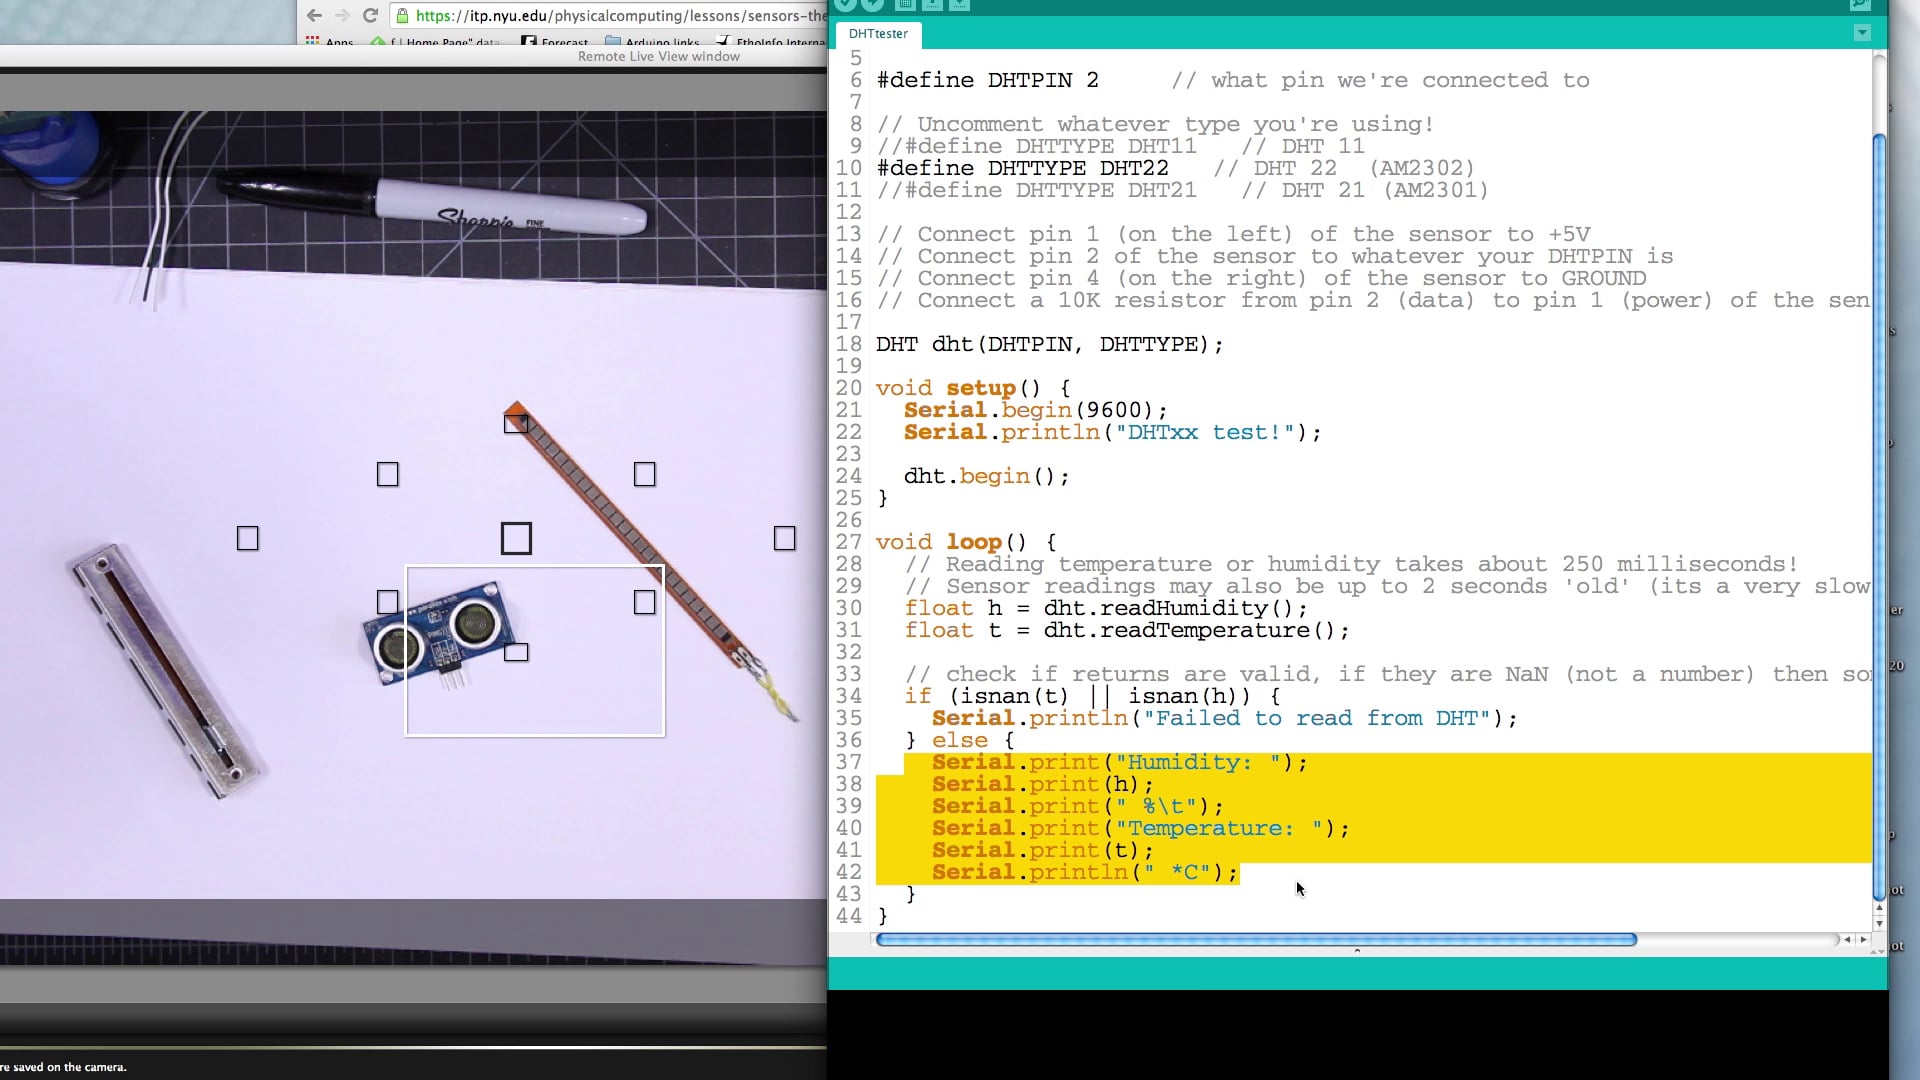Click the Upload icon in Arduino toolbar
1920x1080 pixels.
pyautogui.click(x=871, y=5)
